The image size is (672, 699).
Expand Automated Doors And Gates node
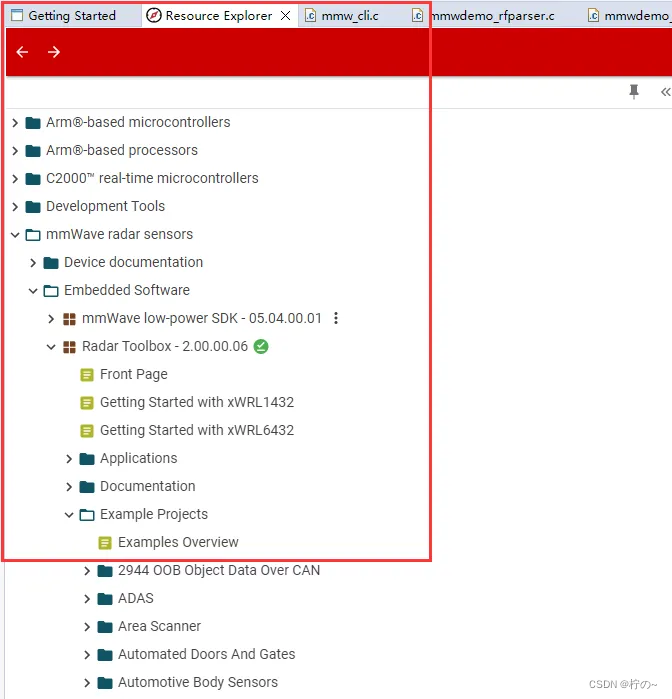click(x=87, y=655)
